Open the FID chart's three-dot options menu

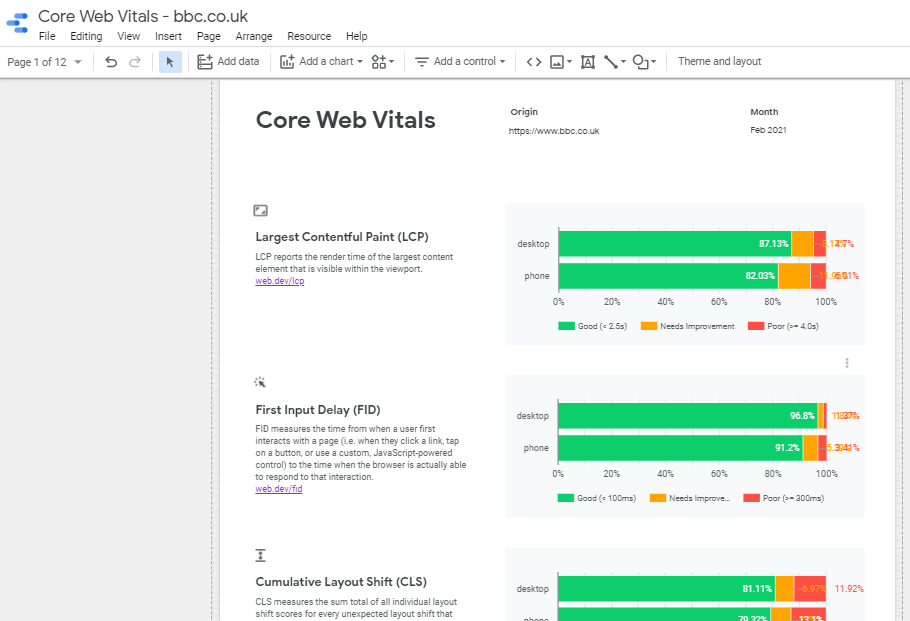coord(848,363)
